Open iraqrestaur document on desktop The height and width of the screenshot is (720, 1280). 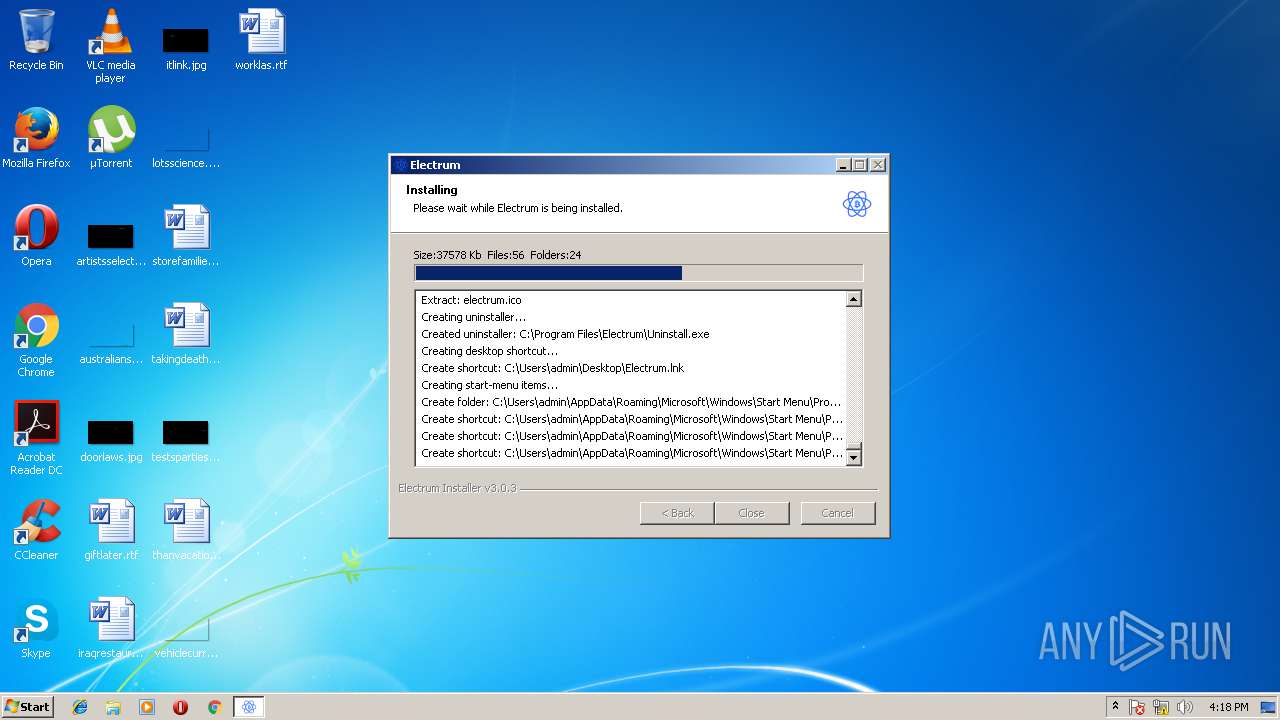pos(111,628)
